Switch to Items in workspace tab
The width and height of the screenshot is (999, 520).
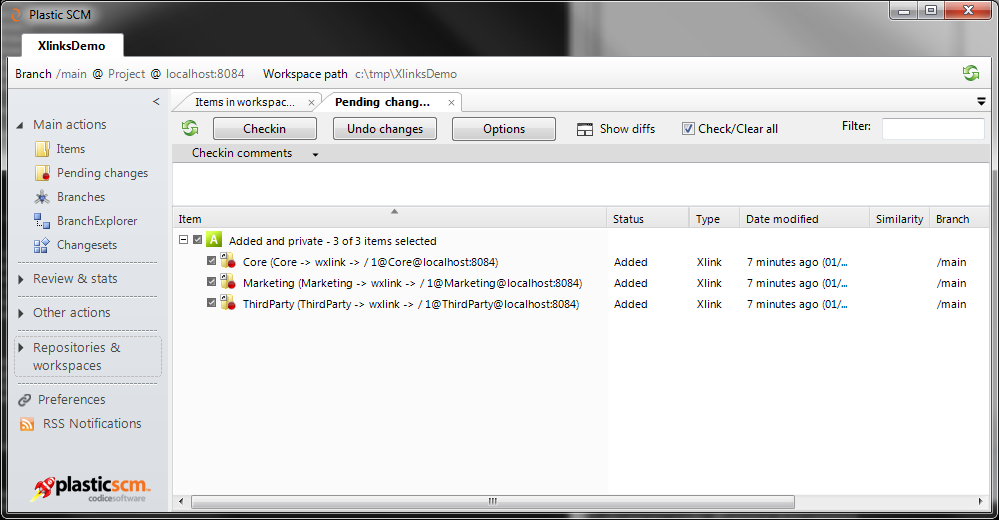click(x=245, y=102)
